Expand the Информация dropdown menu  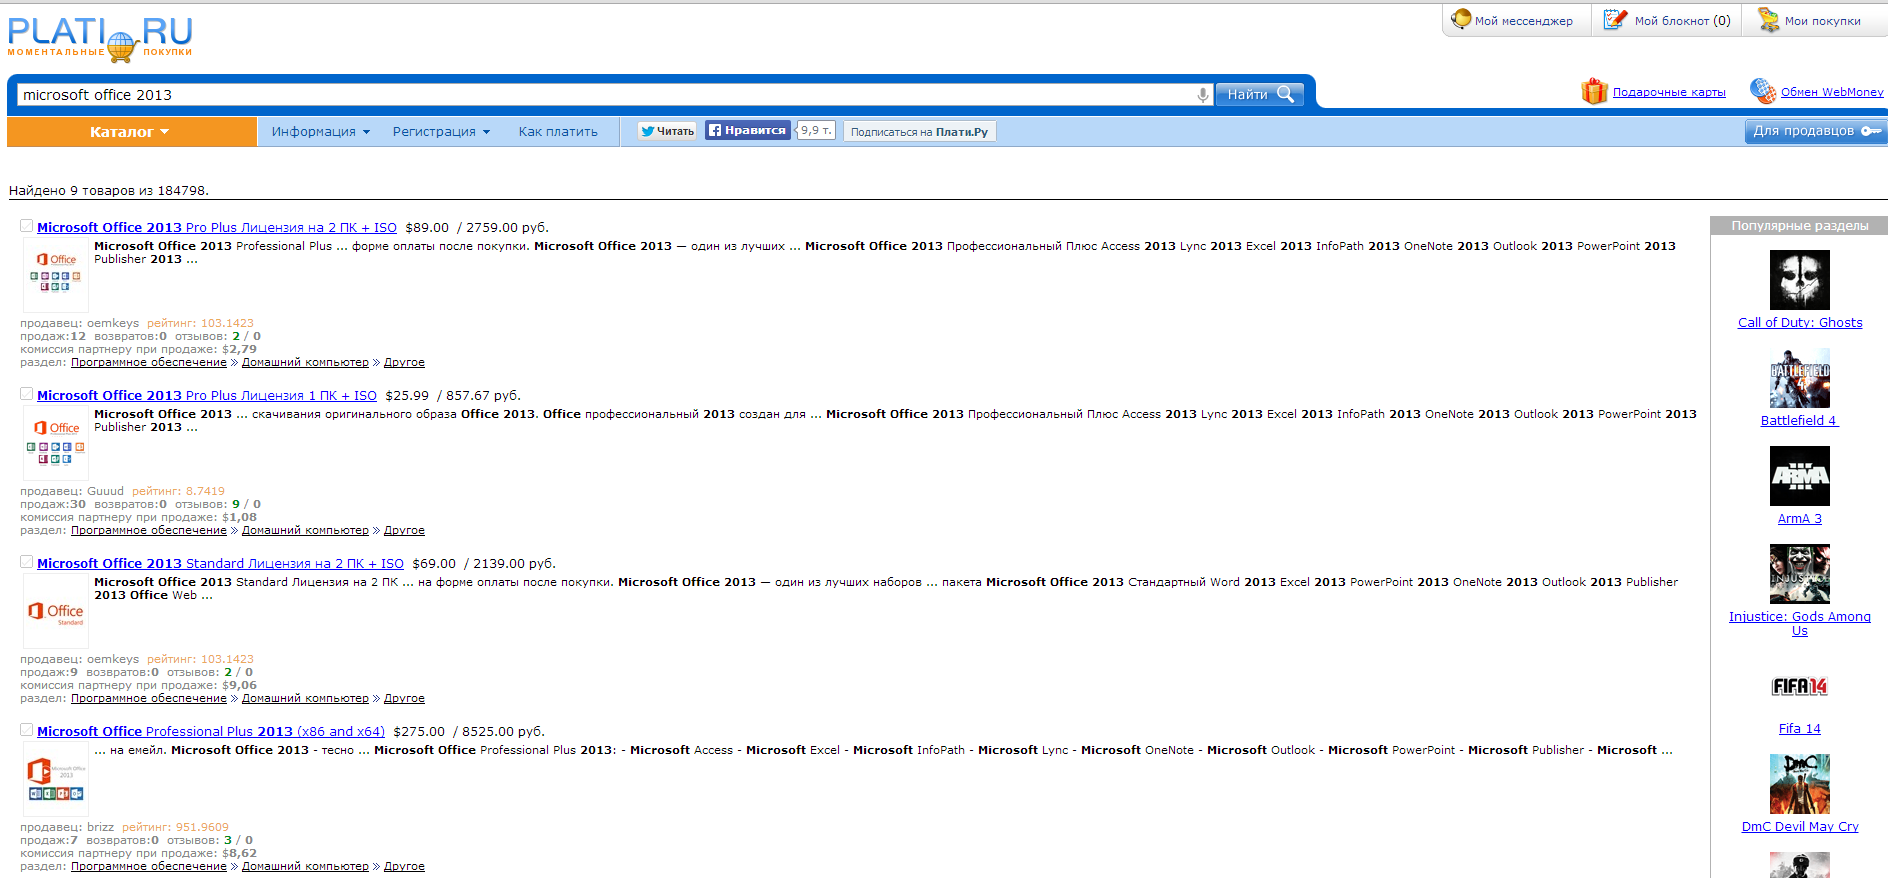point(321,132)
